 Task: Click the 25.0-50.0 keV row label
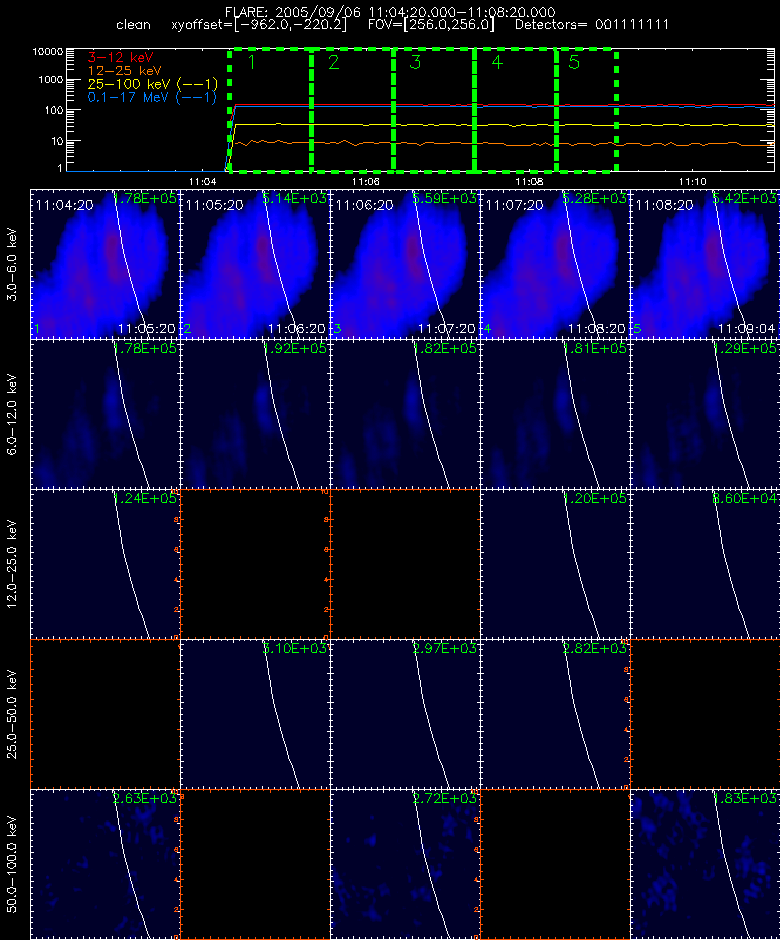pos(11,714)
